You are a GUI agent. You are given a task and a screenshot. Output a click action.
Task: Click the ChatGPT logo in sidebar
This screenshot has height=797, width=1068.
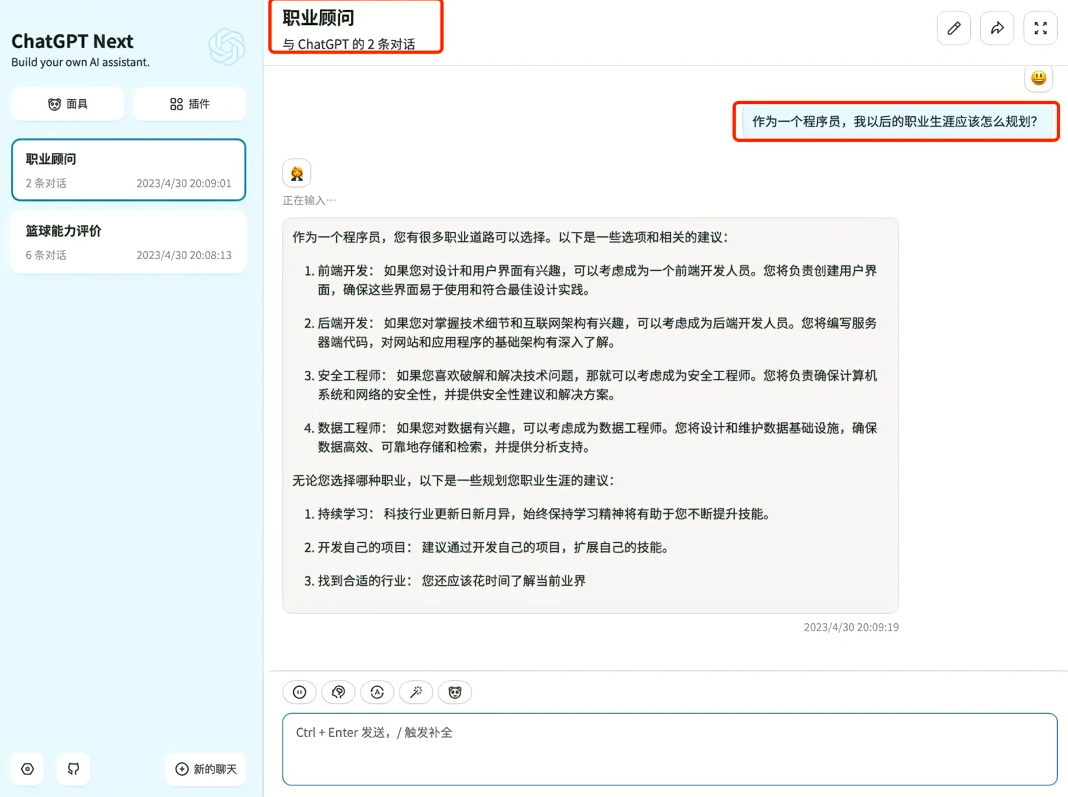(x=227, y=46)
